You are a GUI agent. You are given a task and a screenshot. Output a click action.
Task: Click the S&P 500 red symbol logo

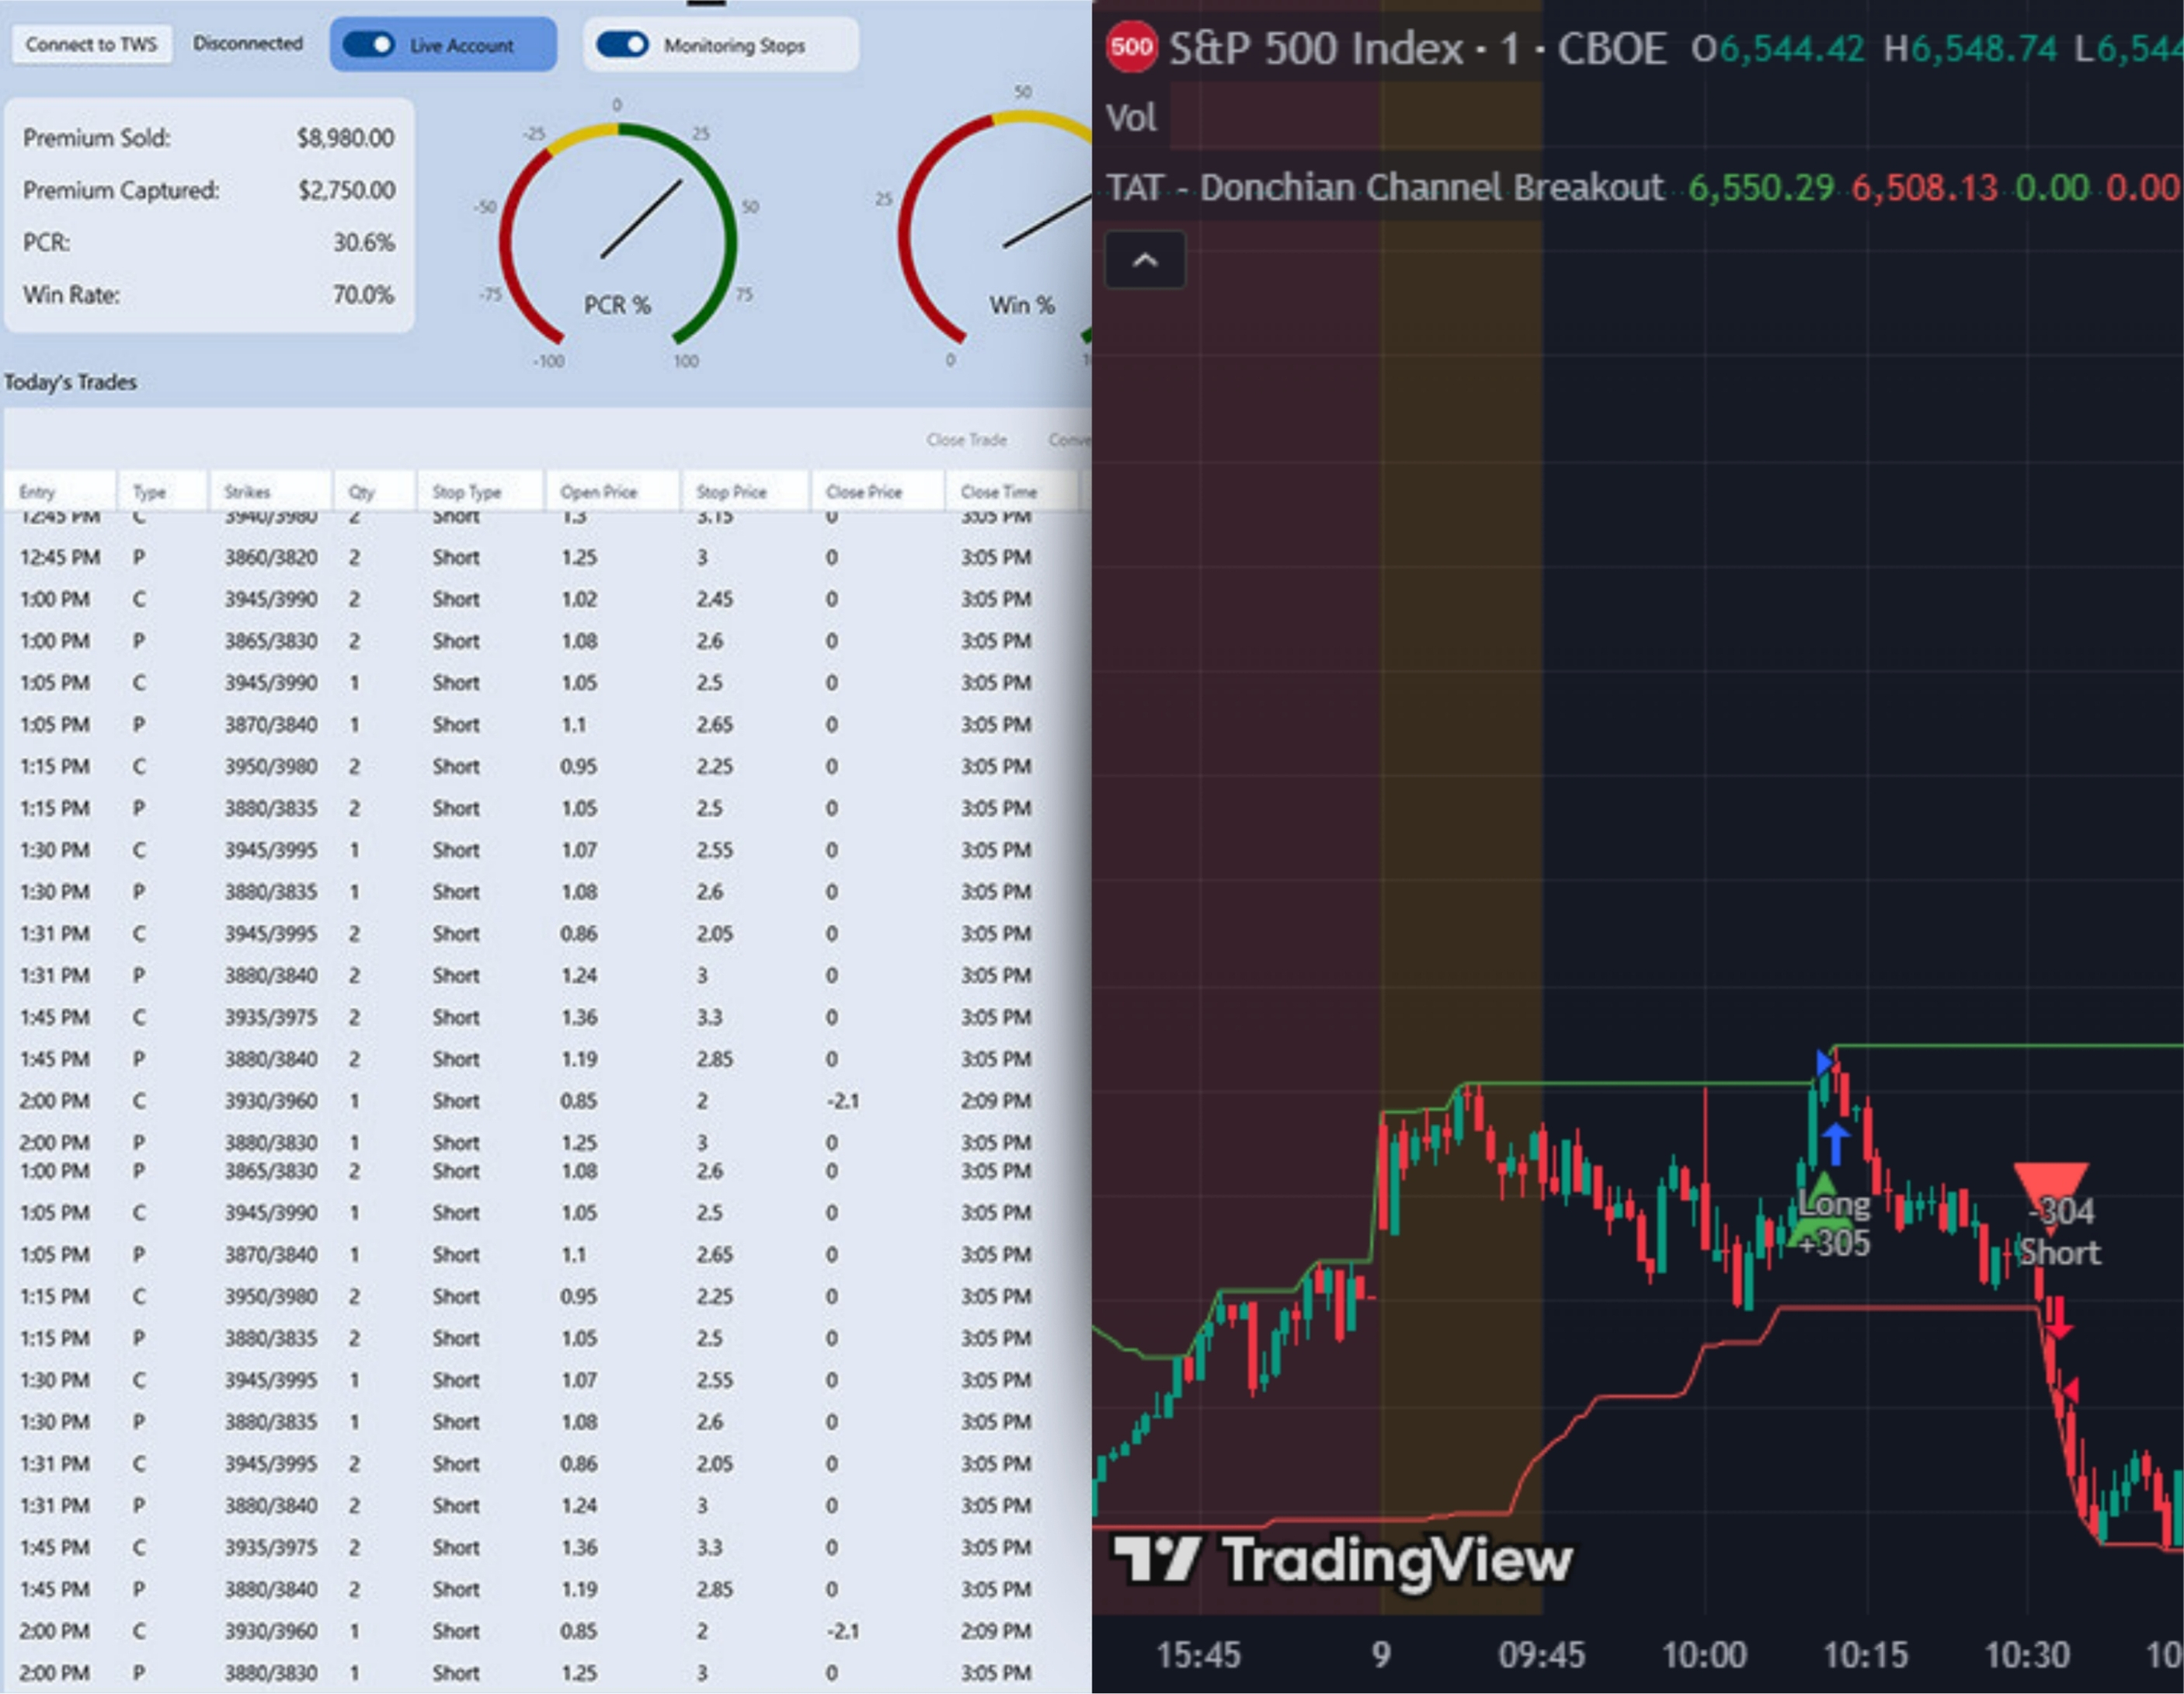pos(1131,47)
